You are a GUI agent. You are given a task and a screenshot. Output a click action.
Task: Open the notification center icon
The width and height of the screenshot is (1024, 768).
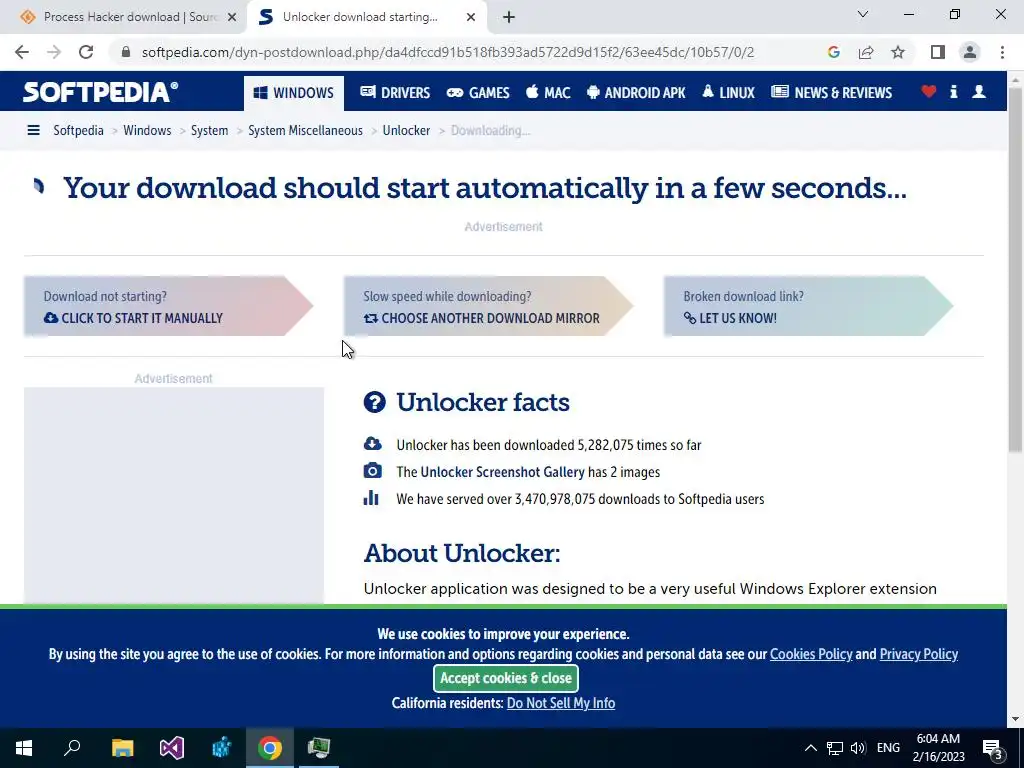tap(993, 749)
